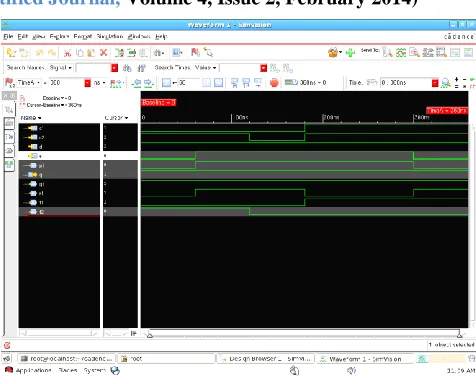Screen dimensions: 476x384
Task: Click the red stop simulation button
Action: [x=274, y=83]
